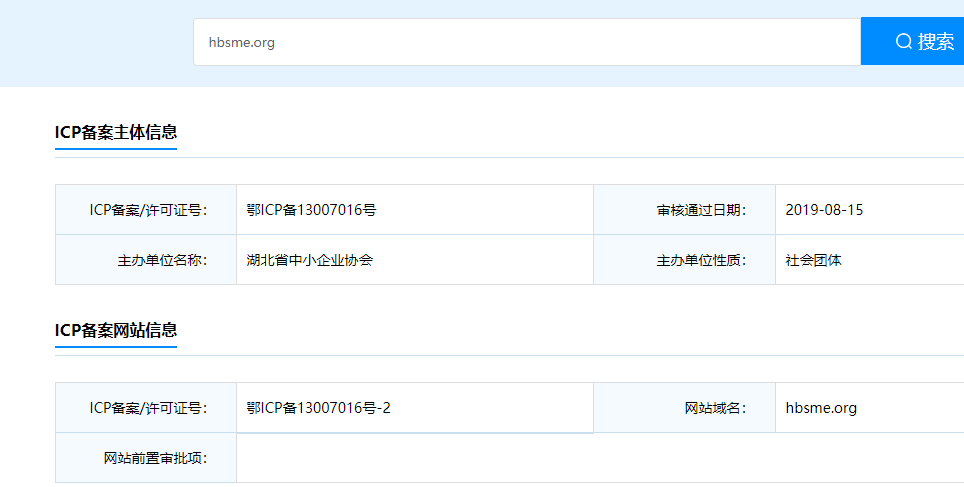Screen dimensions: 964x487
Task: Select the ICP备案网站信息 section heading
Action: (116, 330)
